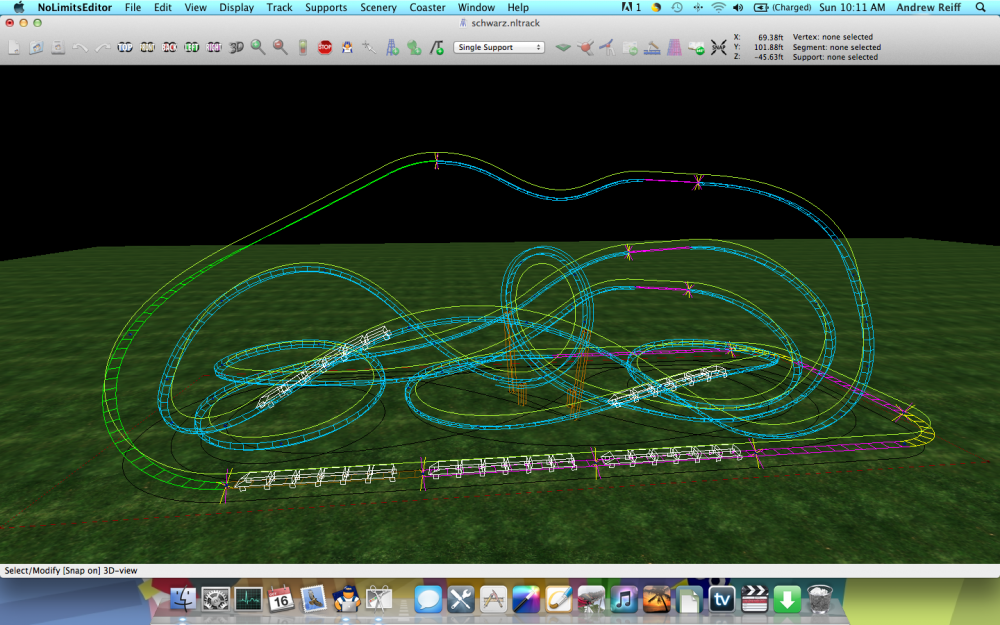Switch to the FRONT view
The image size is (1000, 625).
[x=147, y=47]
